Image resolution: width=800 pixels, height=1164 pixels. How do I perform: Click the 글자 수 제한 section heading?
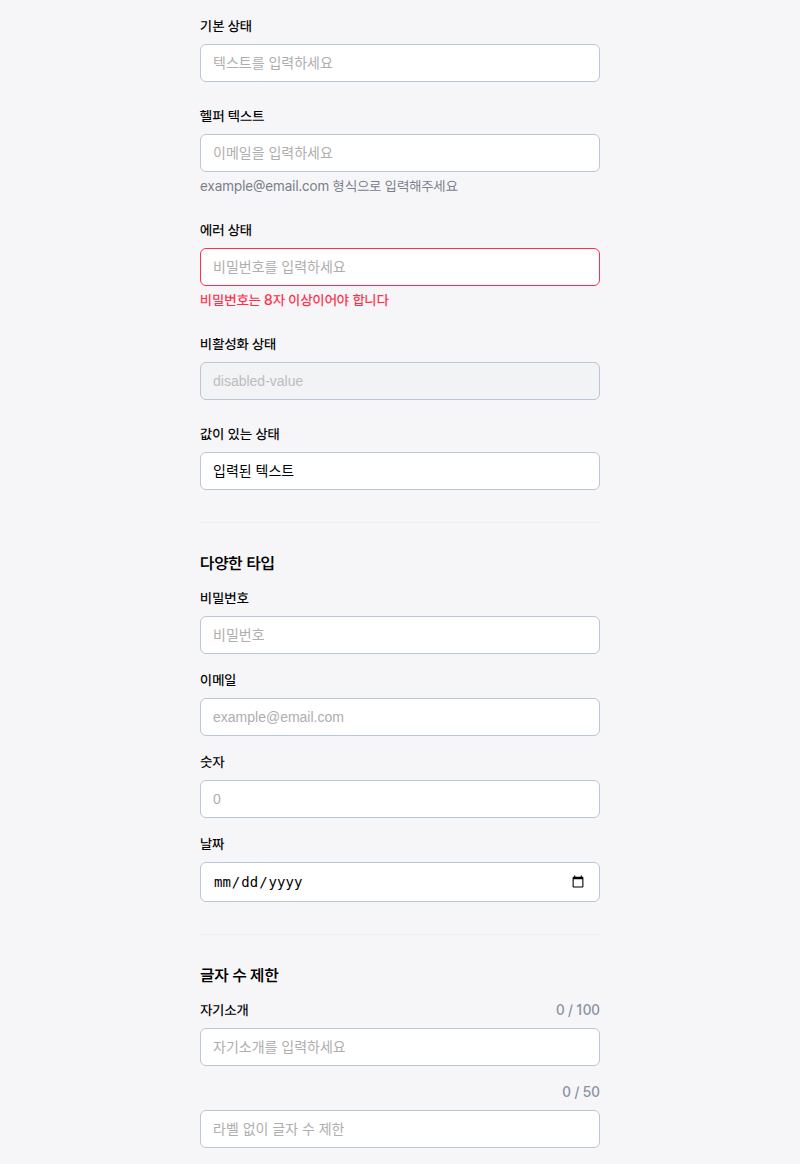239,975
